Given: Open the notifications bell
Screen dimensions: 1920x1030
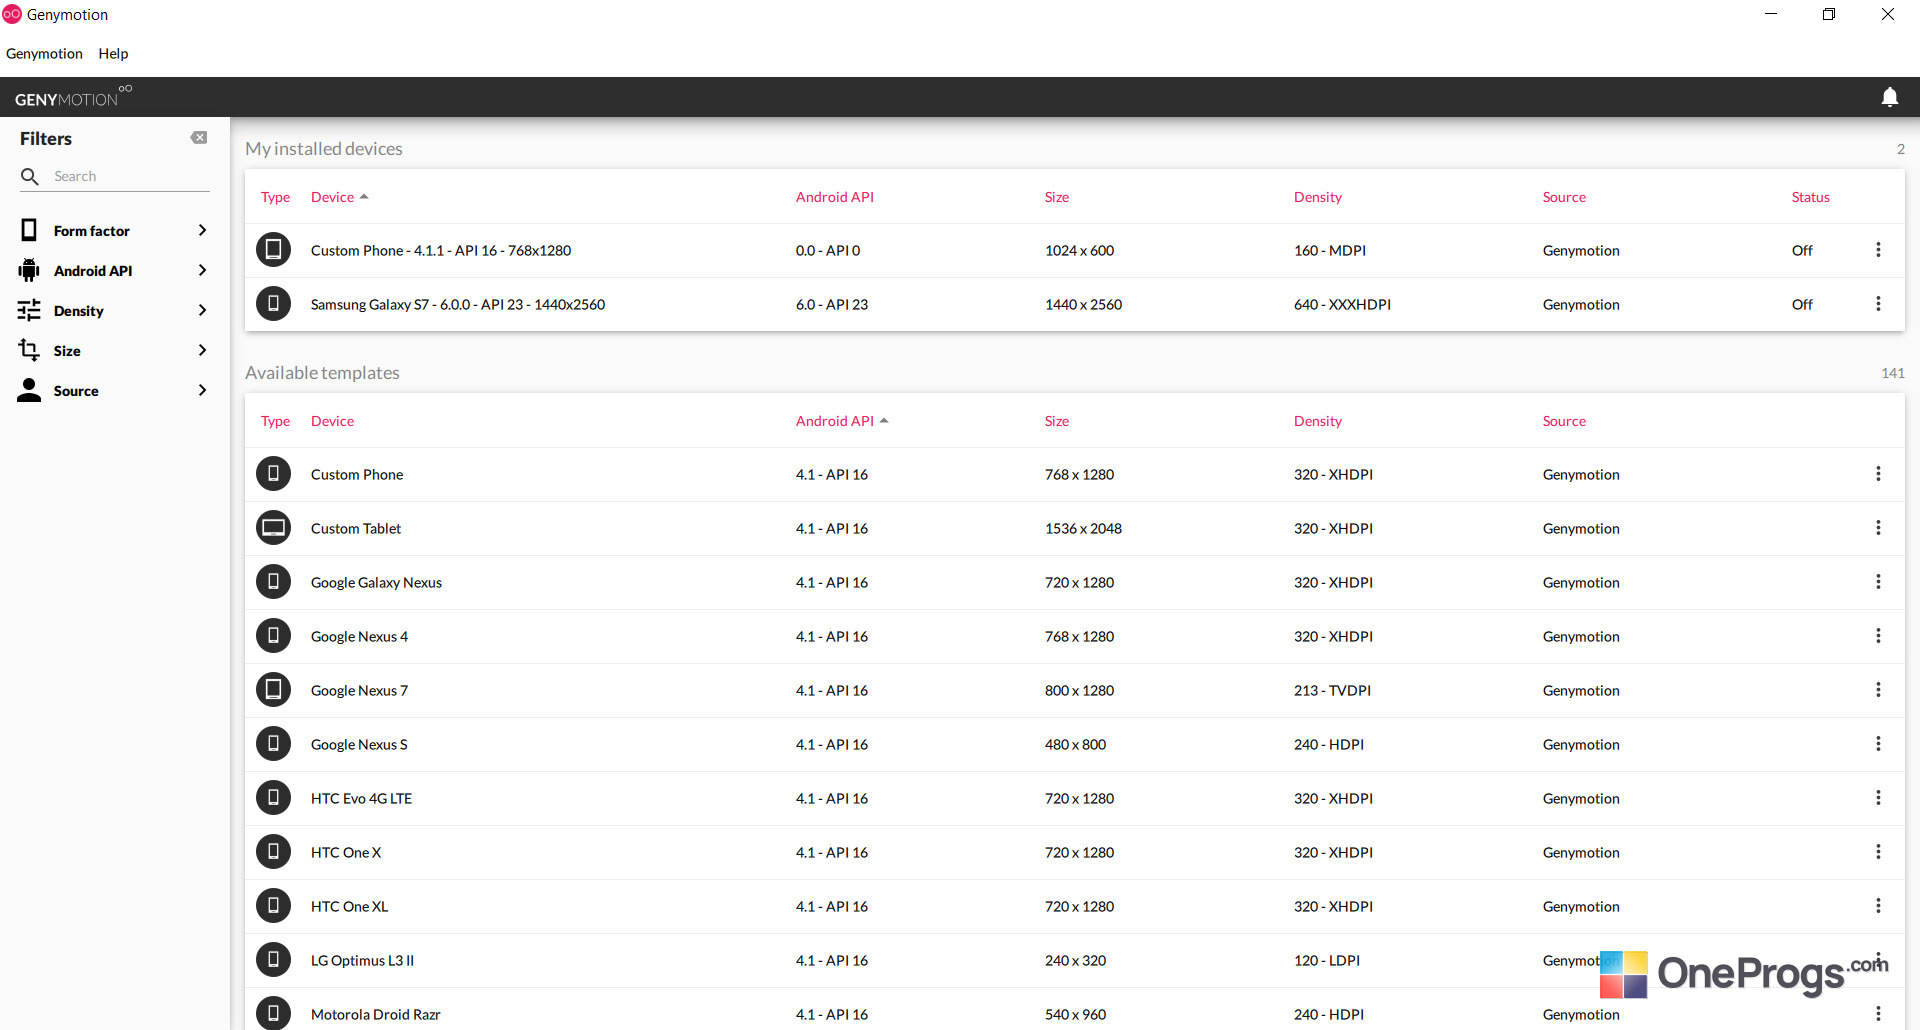Looking at the screenshot, I should pyautogui.click(x=1889, y=97).
